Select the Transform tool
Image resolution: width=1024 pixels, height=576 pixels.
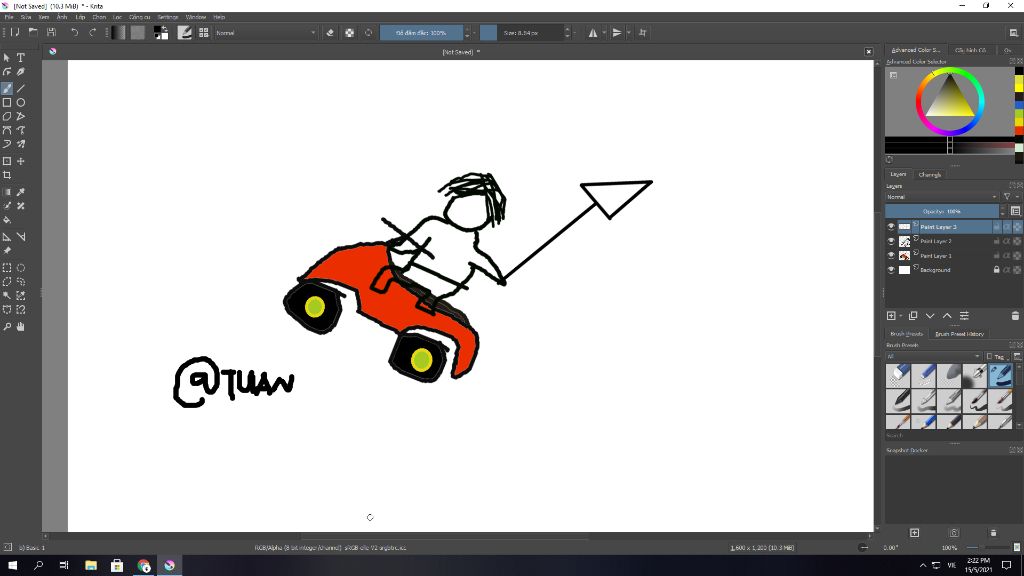point(7,161)
